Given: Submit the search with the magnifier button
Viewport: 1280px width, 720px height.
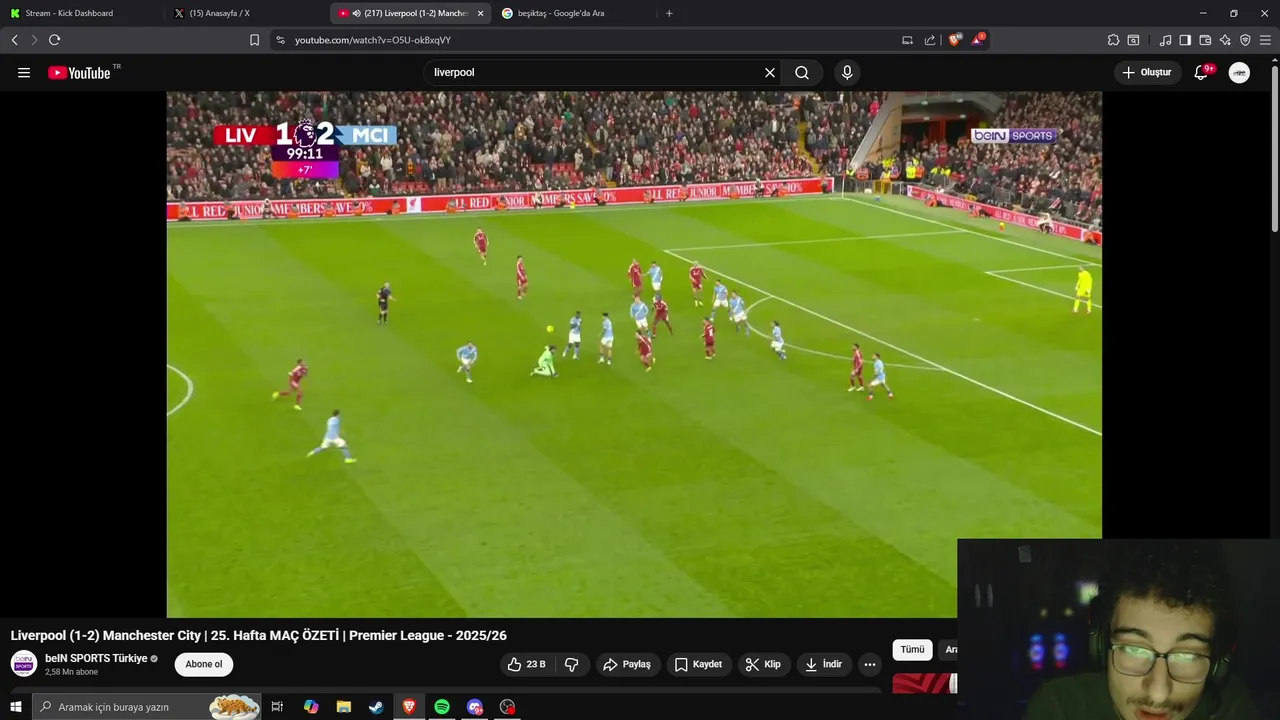Looking at the screenshot, I should (802, 72).
